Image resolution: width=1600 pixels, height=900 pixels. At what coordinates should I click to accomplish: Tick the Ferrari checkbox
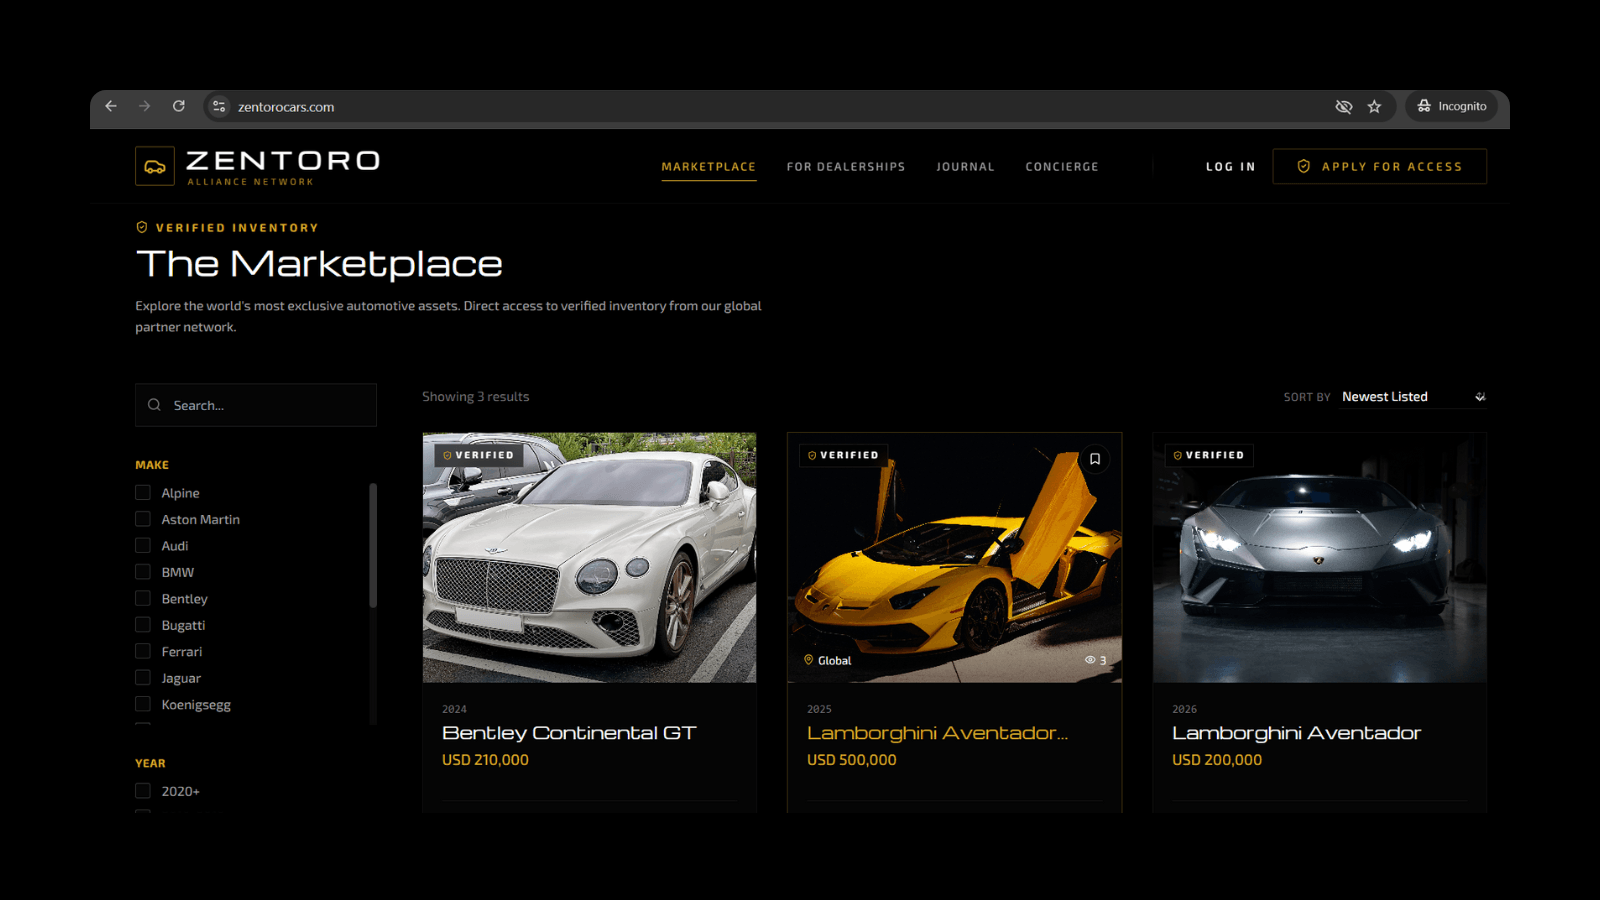click(143, 651)
